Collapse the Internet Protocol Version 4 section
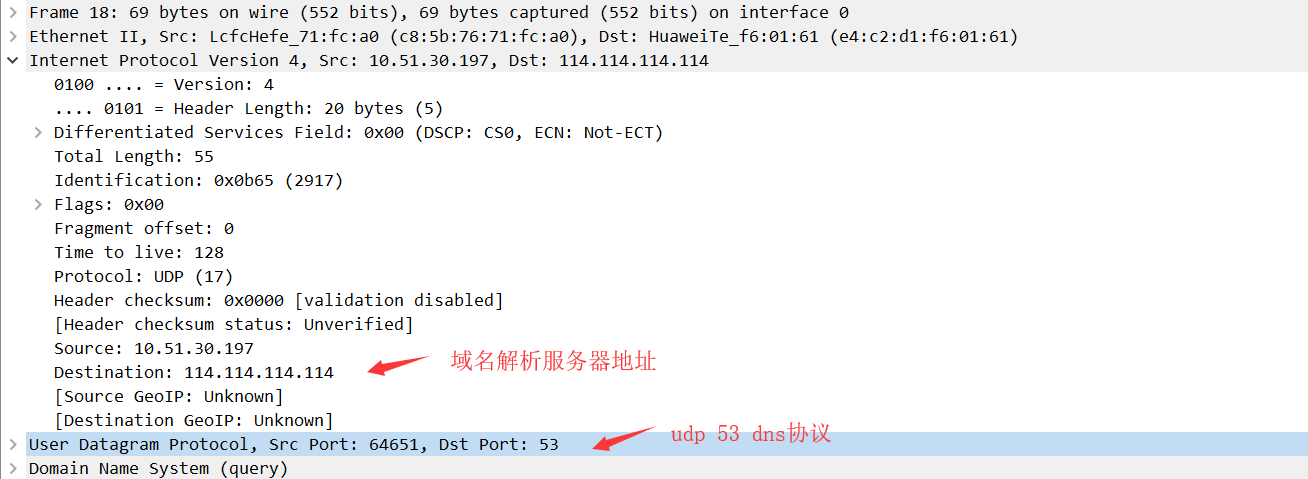Viewport: 1308px width, 479px height. [x=12, y=61]
